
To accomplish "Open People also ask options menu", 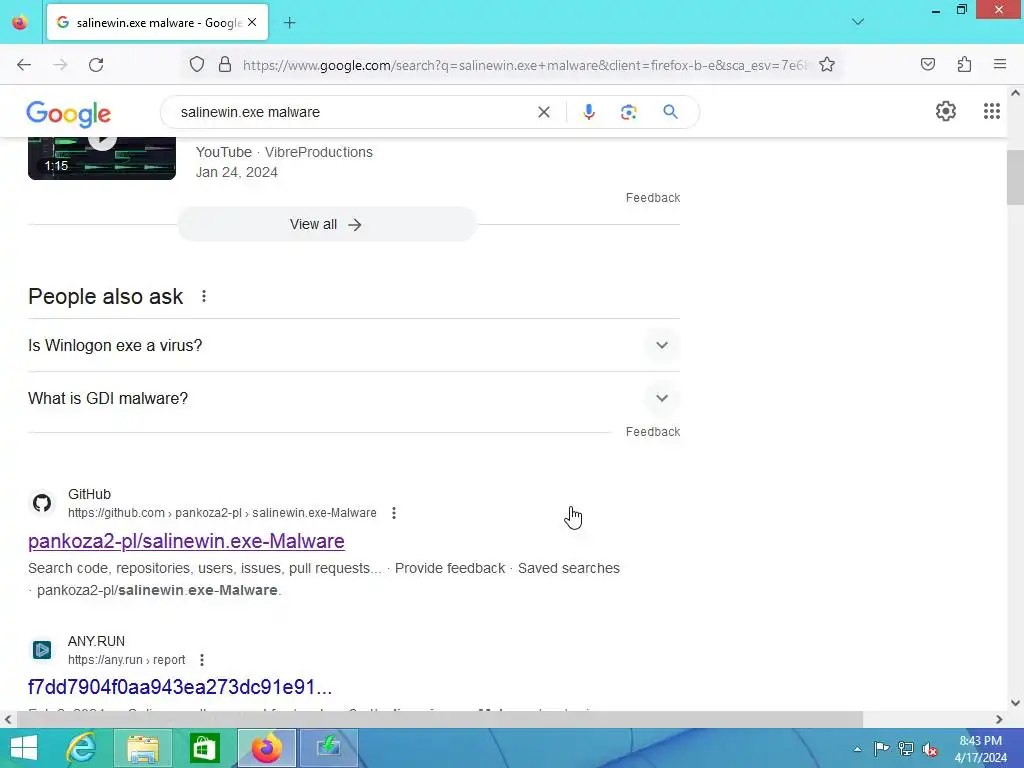I will coord(204,296).
